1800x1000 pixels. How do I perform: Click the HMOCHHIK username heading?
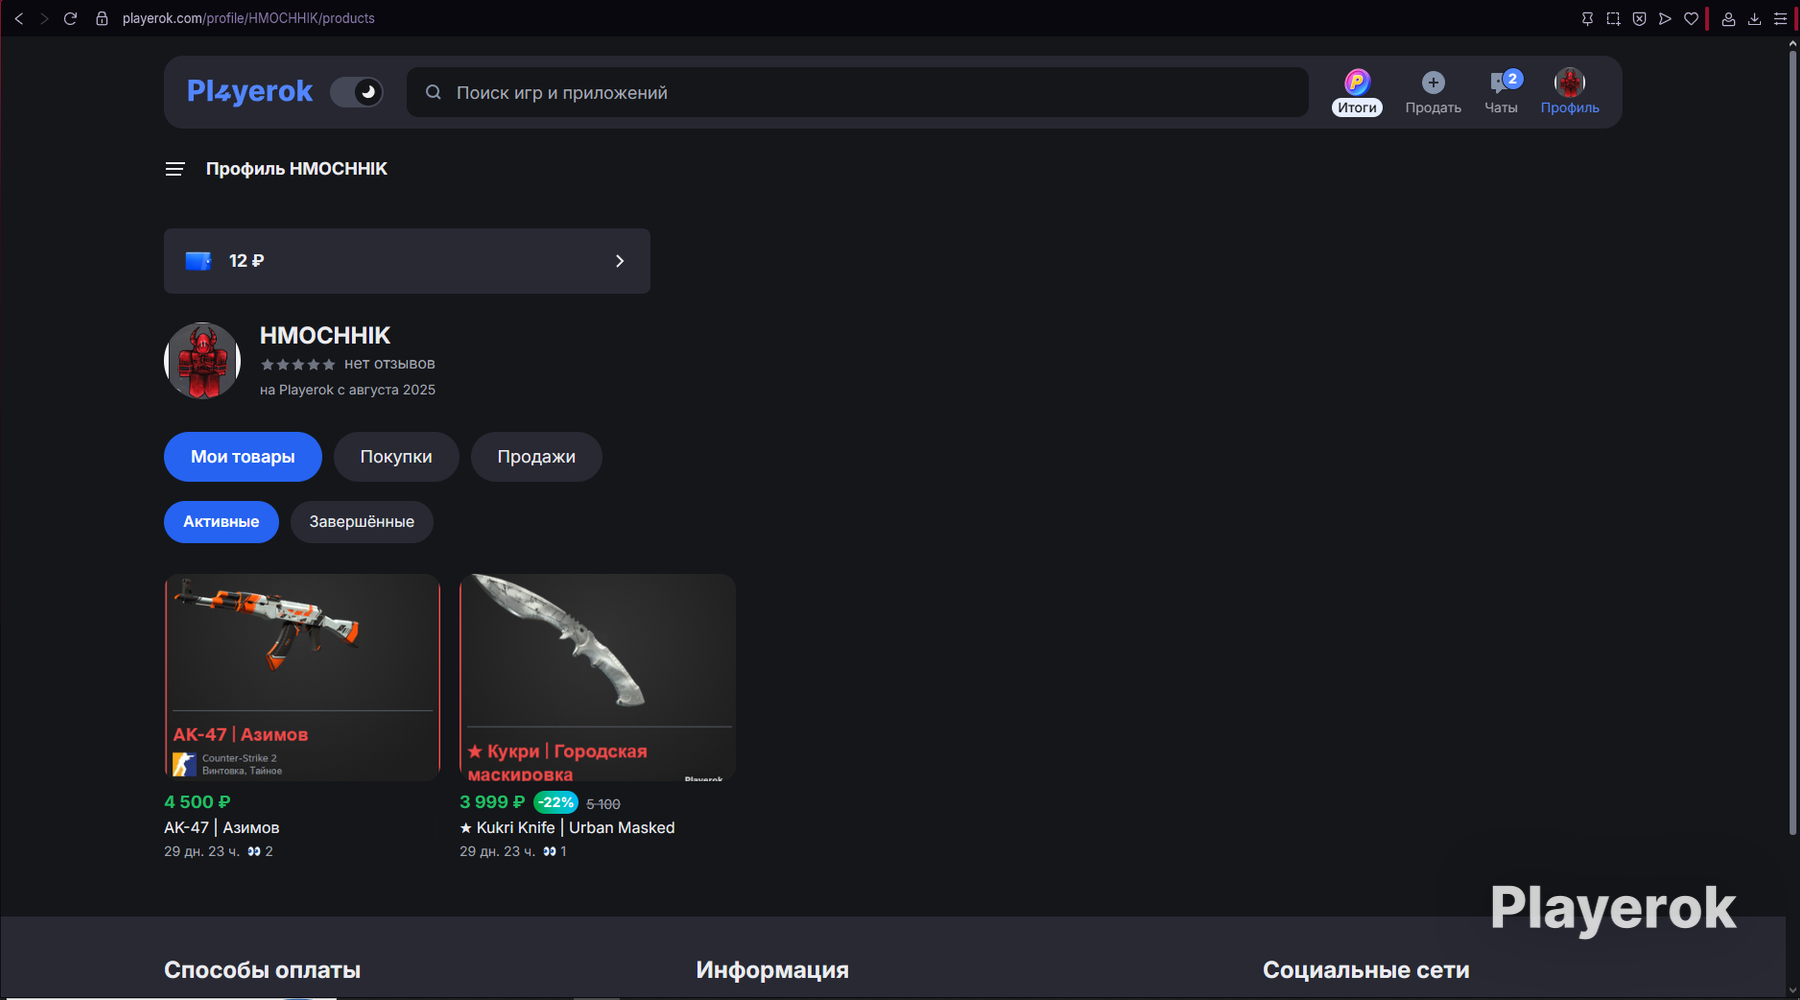coord(325,336)
